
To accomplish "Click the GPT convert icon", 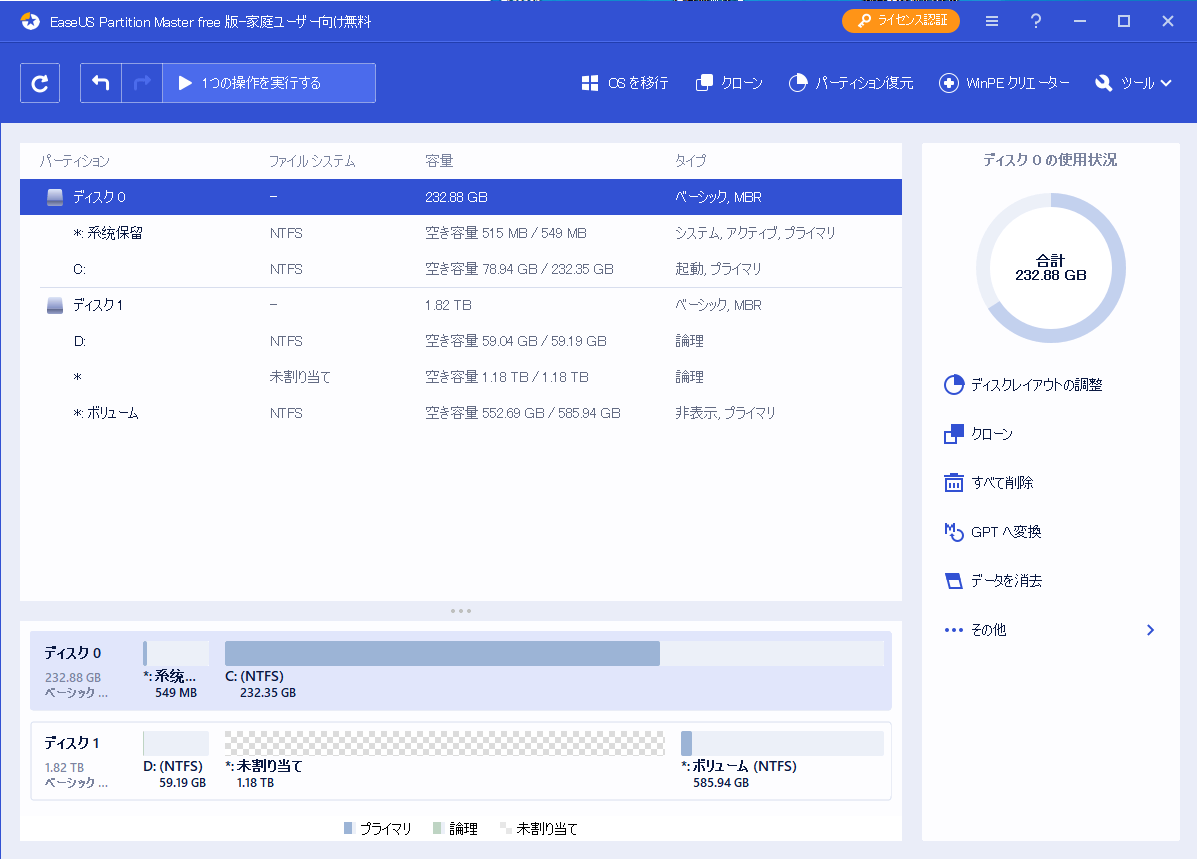I will pyautogui.click(x=953, y=531).
